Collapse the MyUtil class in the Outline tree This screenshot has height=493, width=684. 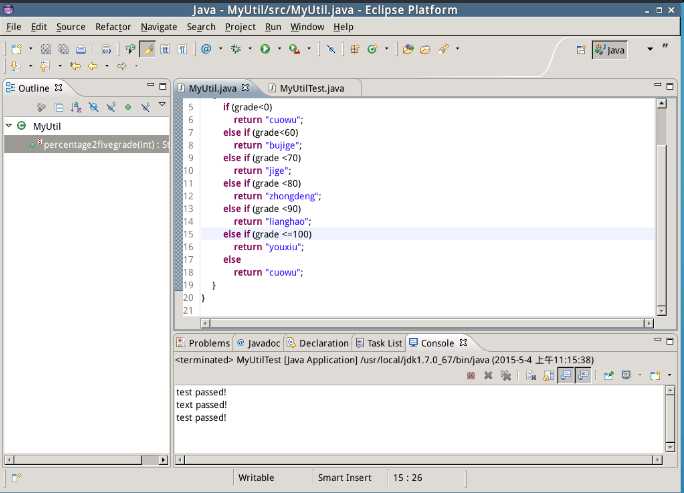pos(9,126)
